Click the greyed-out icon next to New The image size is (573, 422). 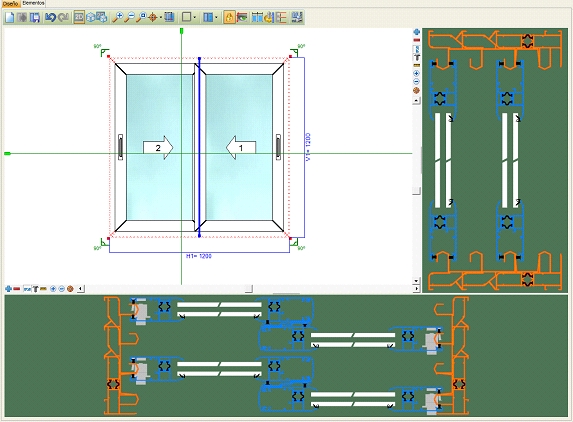click(22, 17)
